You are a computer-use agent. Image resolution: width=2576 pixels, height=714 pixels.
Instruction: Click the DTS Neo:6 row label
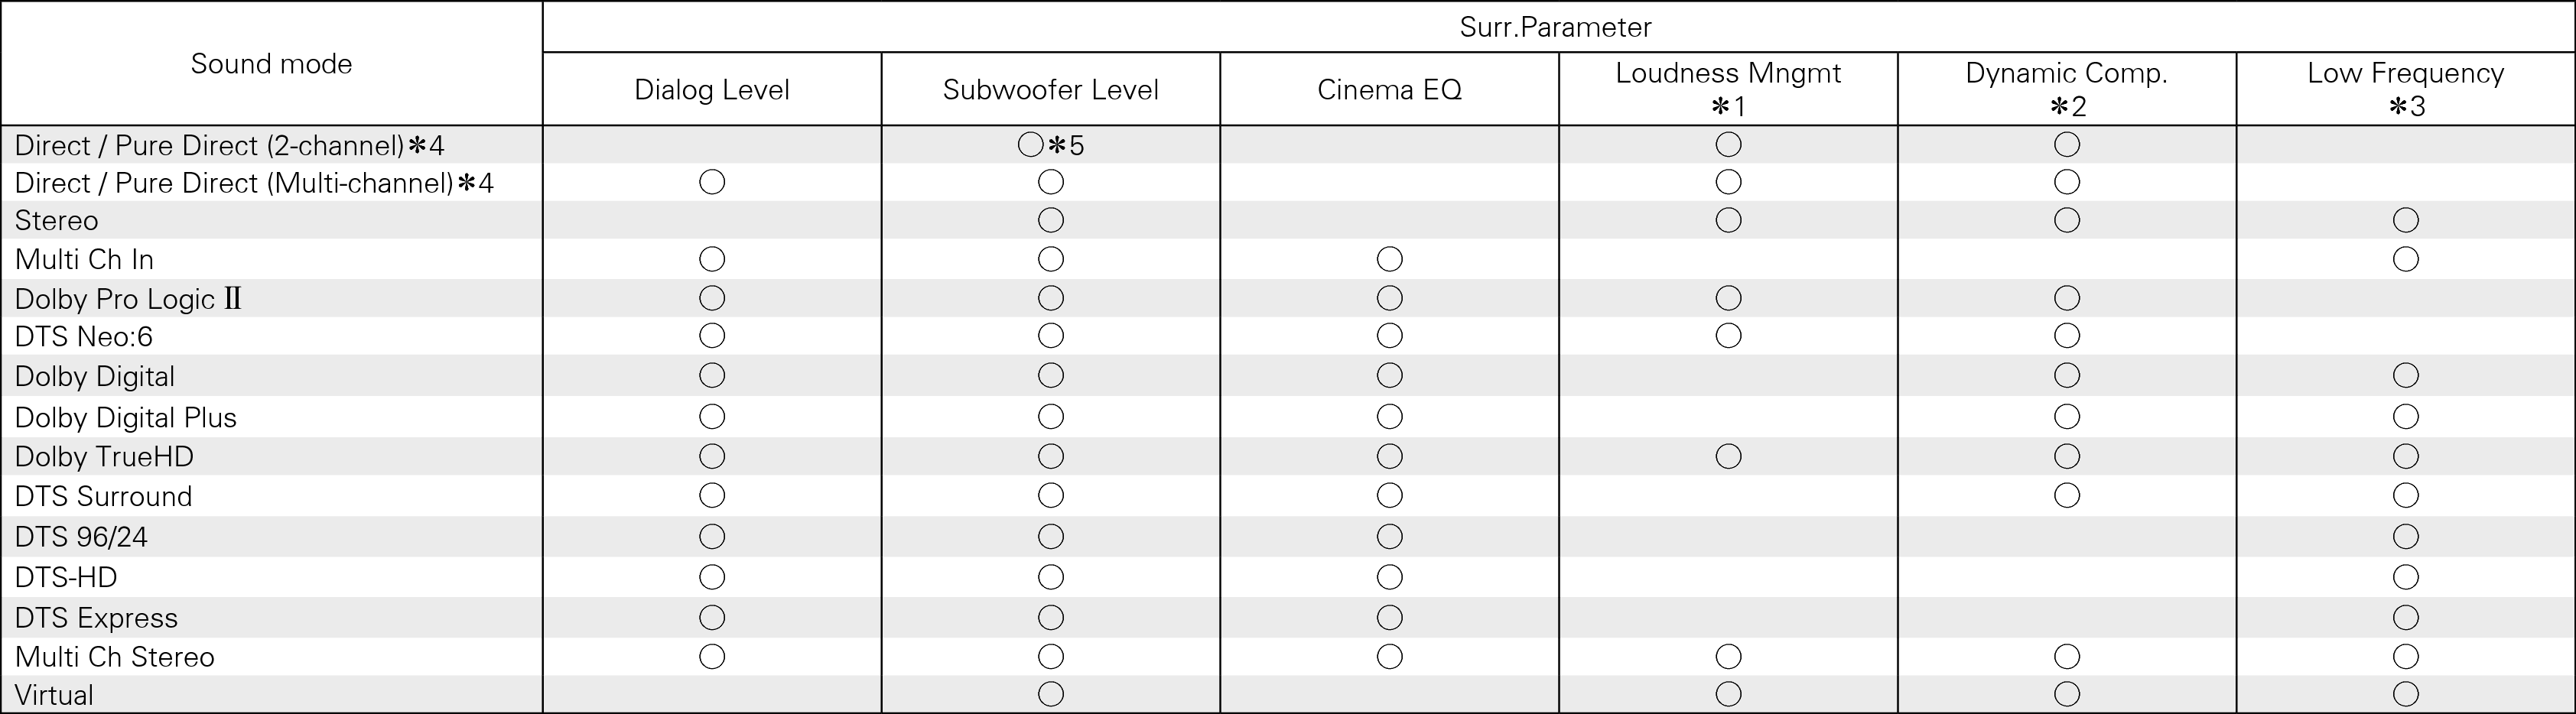click(x=84, y=337)
